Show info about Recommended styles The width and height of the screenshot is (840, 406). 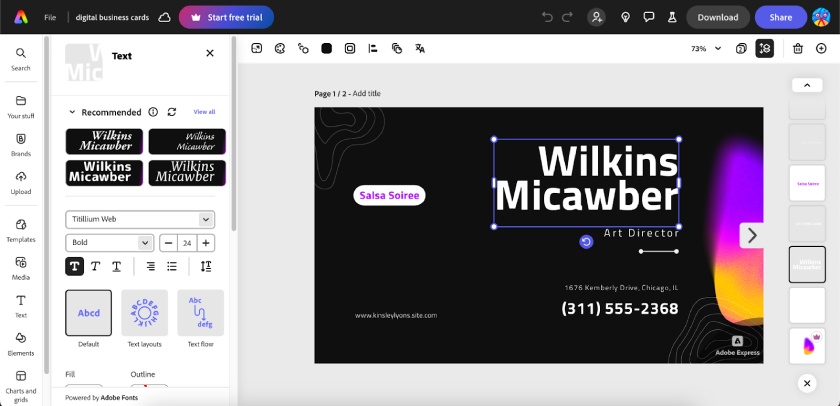(x=153, y=112)
